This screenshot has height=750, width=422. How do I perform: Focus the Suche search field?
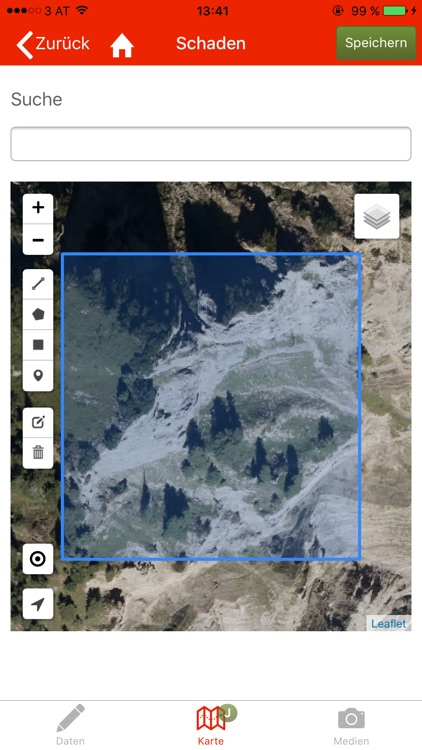tap(211, 144)
